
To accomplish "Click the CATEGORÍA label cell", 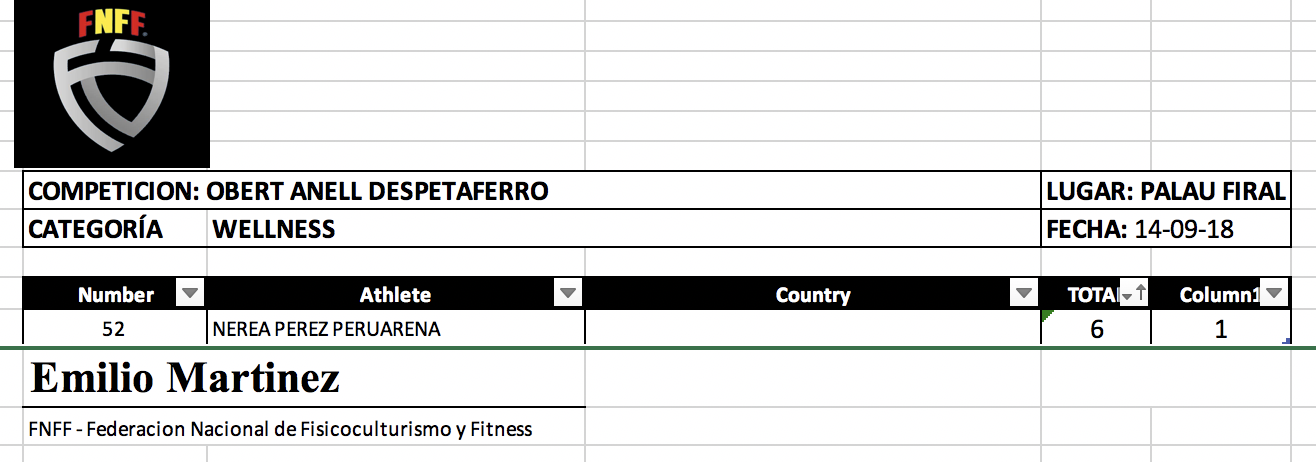I will click(x=96, y=229).
